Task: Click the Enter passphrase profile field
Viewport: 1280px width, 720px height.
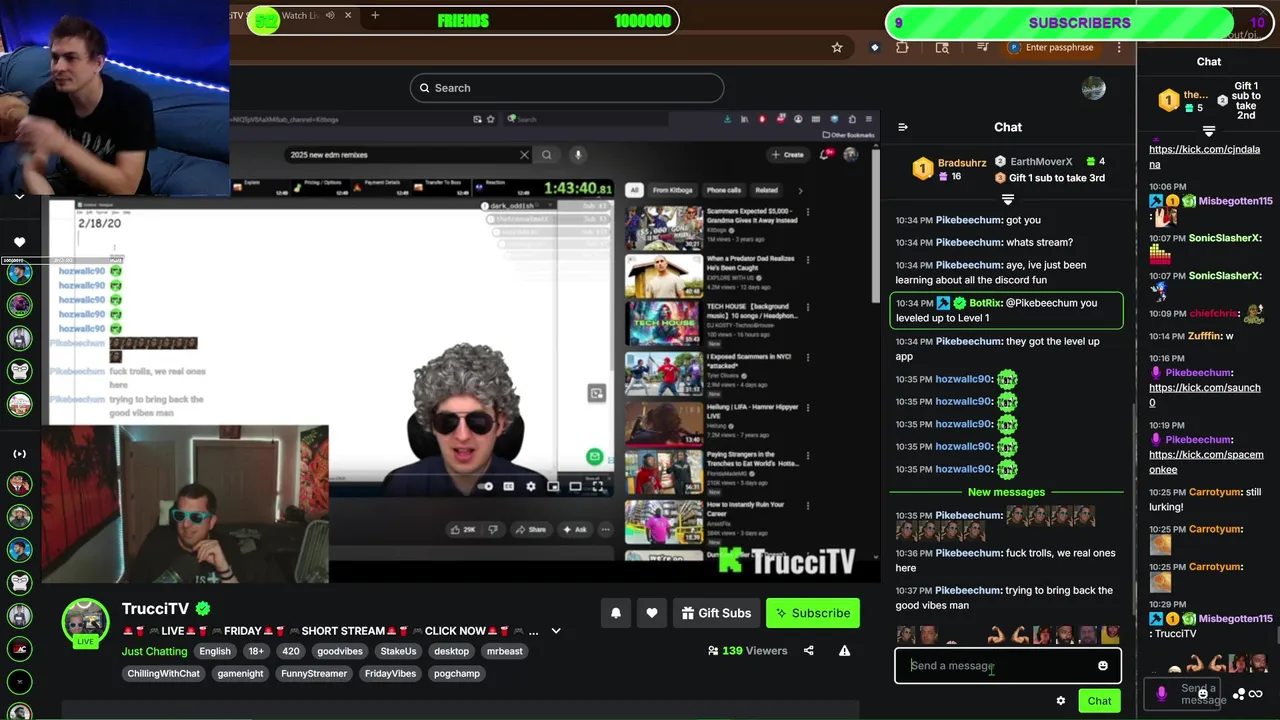Action: point(1050,47)
